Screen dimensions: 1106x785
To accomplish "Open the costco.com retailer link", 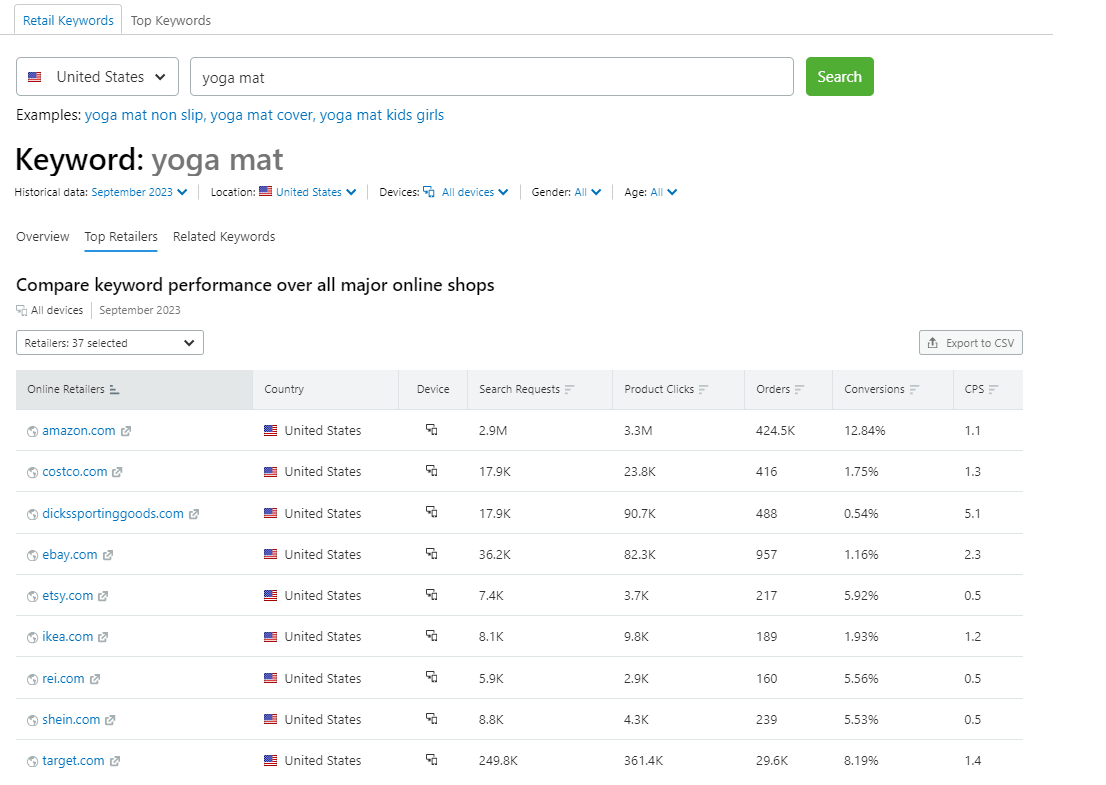I will pos(75,471).
